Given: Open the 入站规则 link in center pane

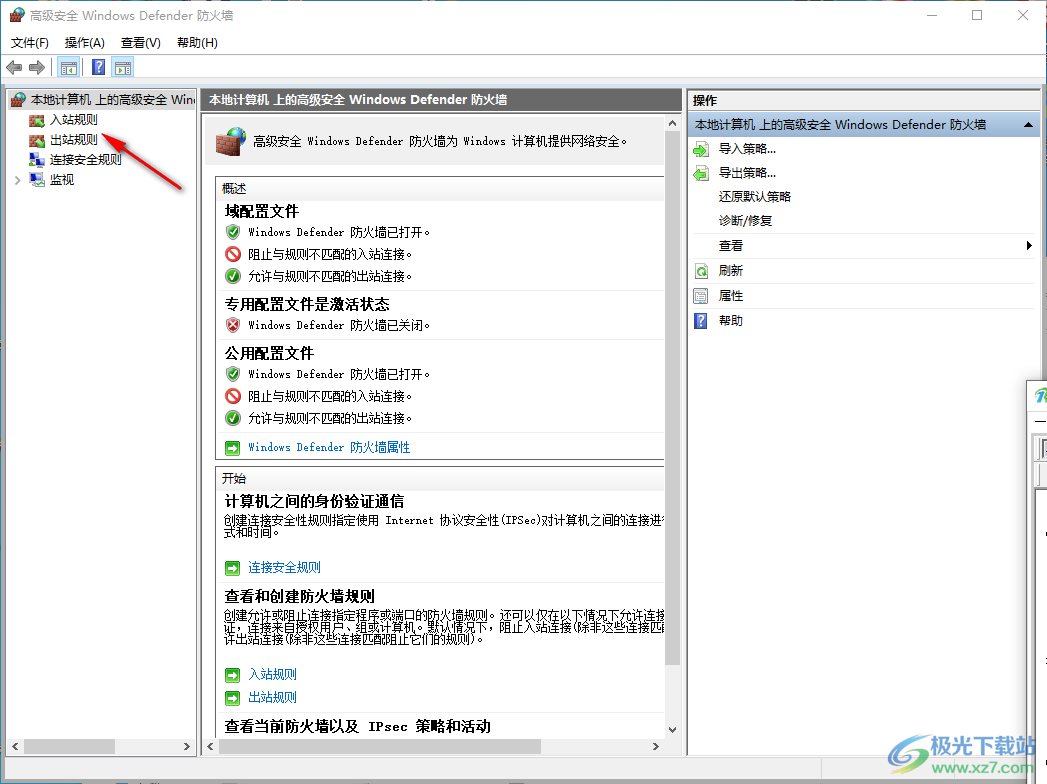Looking at the screenshot, I should coord(272,674).
